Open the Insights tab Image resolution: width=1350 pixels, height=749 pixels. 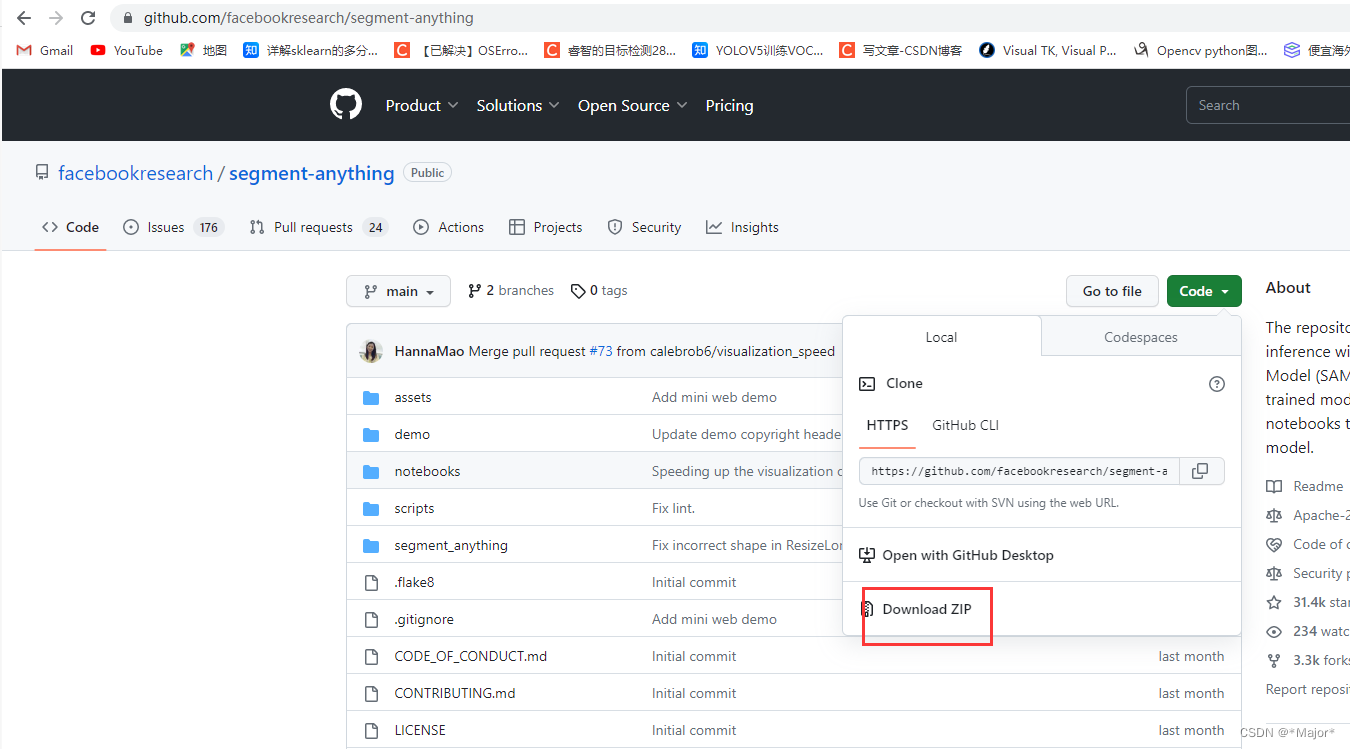(742, 227)
